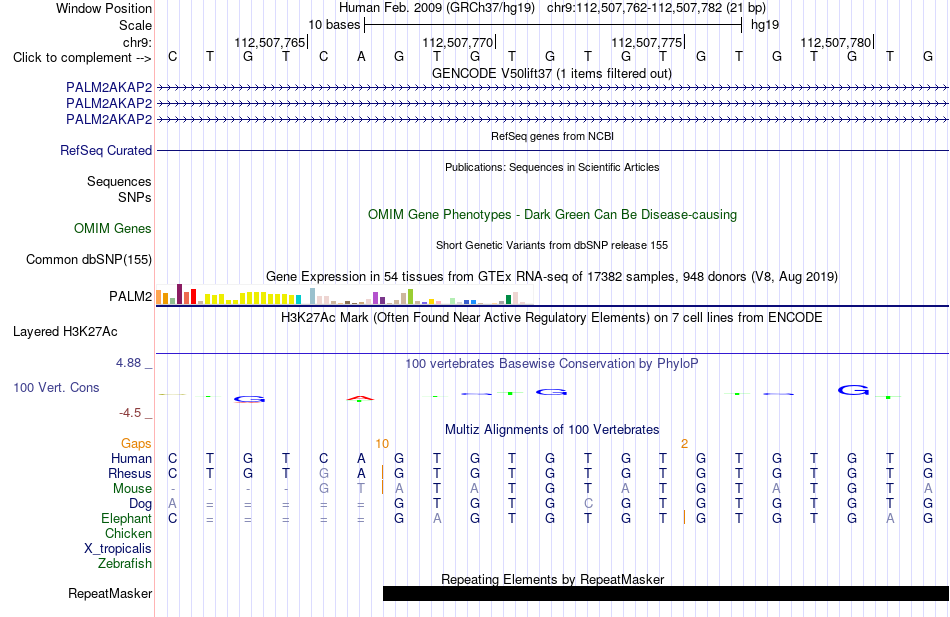950x617 pixels.
Task: Select the SNPs track label
Action: [135, 198]
